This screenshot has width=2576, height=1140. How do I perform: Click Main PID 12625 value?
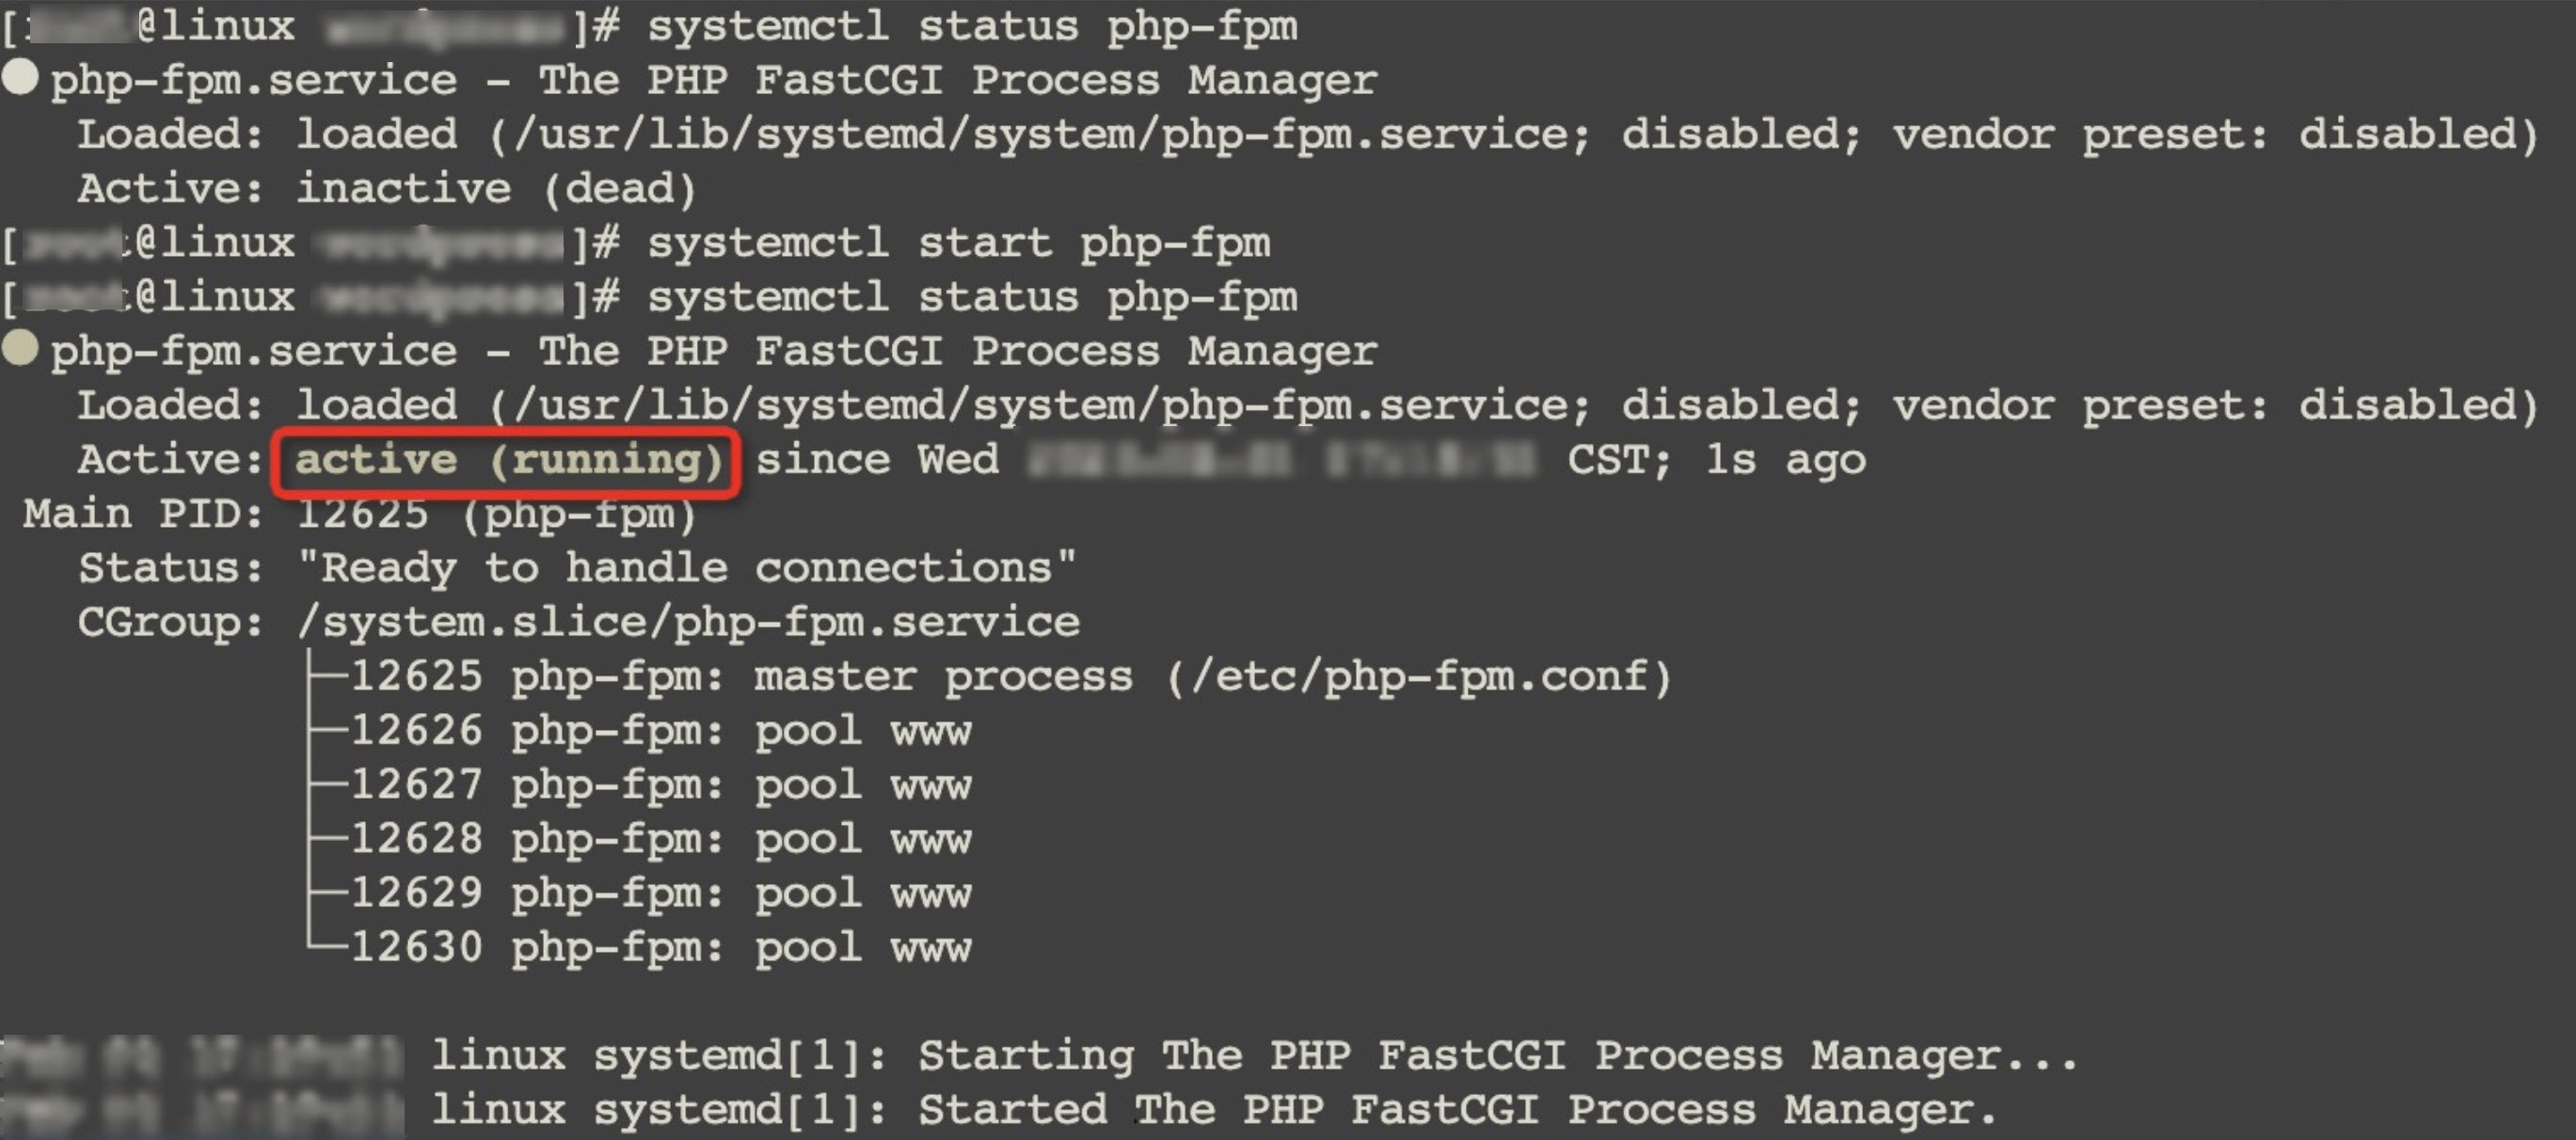click(x=362, y=514)
